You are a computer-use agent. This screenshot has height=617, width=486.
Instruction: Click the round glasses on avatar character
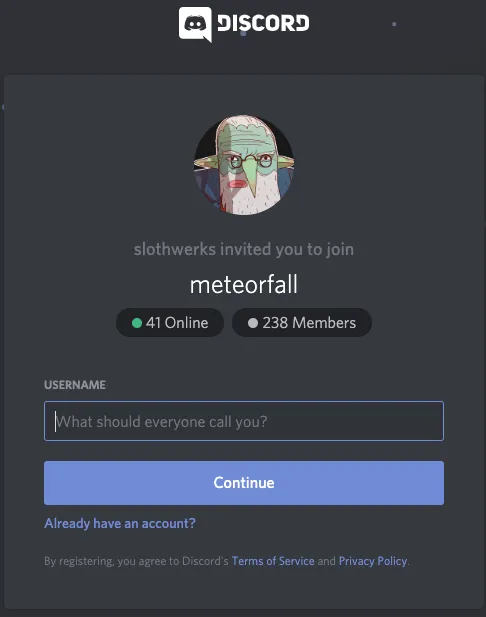(250, 161)
